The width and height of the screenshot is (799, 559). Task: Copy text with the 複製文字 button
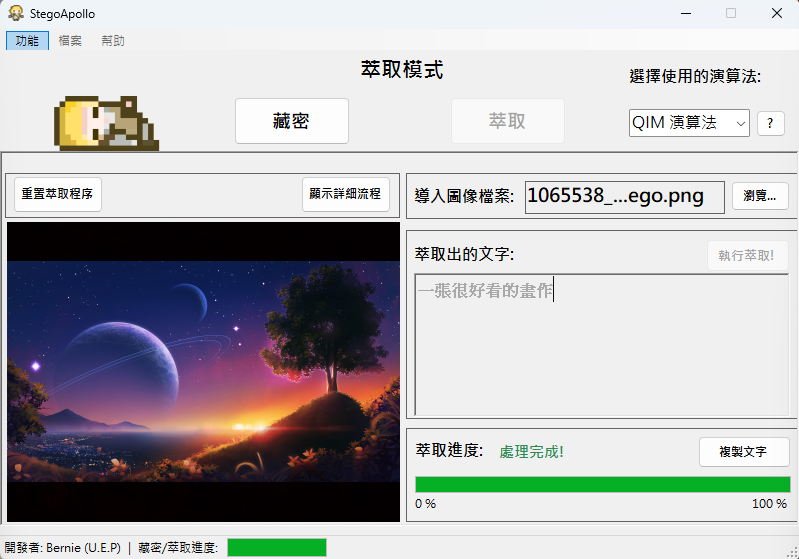point(743,452)
